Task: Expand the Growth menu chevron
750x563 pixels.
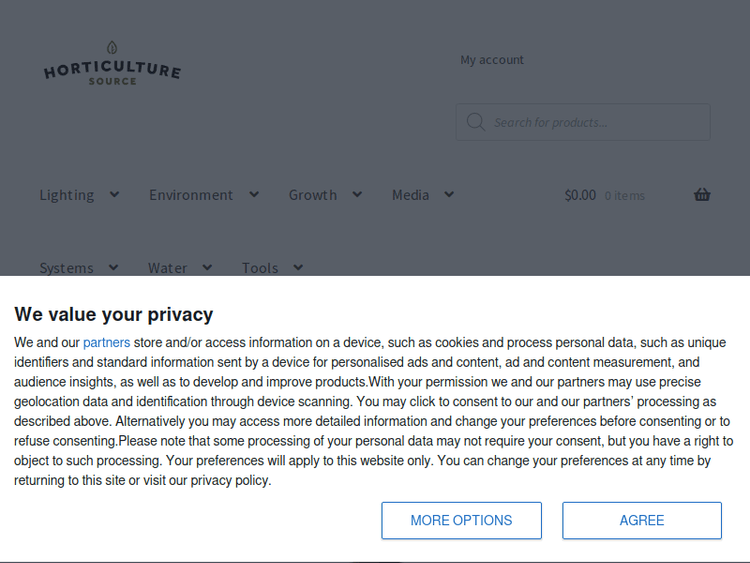Action: point(357,195)
